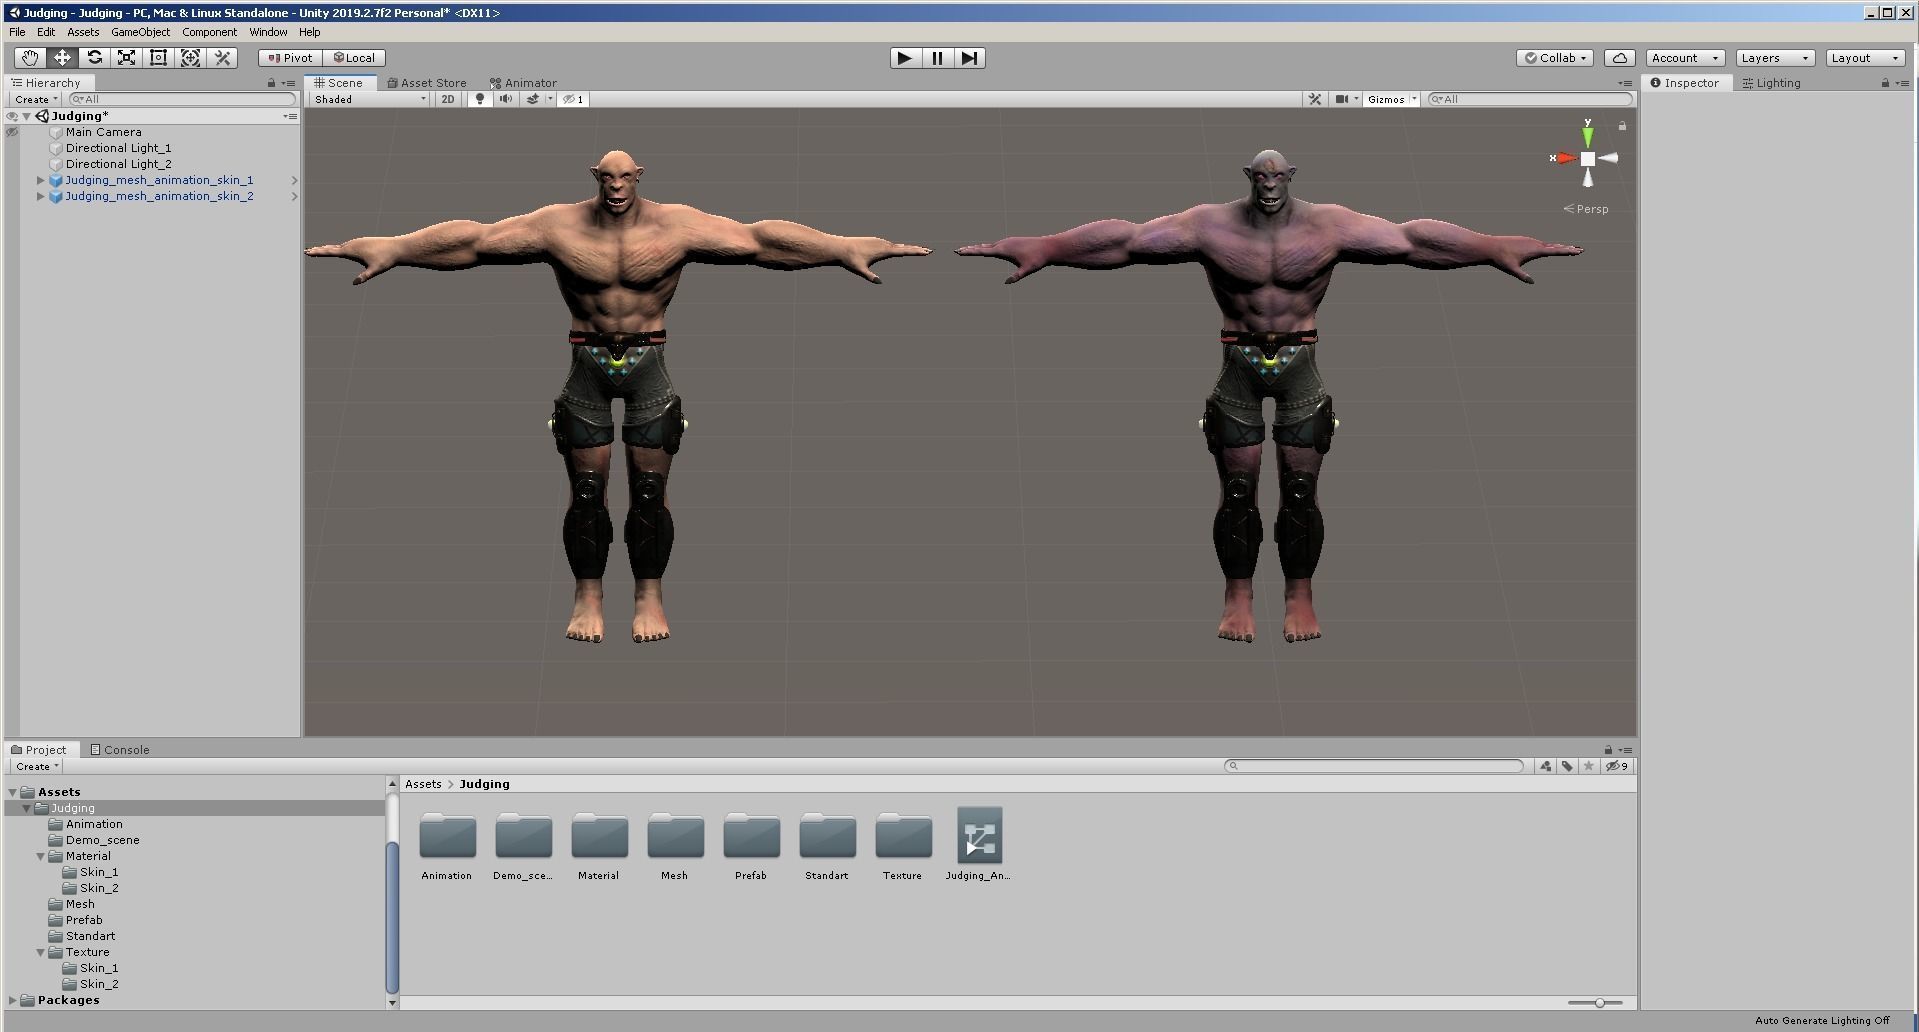Toggle scene audio speaker icon
The width and height of the screenshot is (1919, 1032).
506,99
